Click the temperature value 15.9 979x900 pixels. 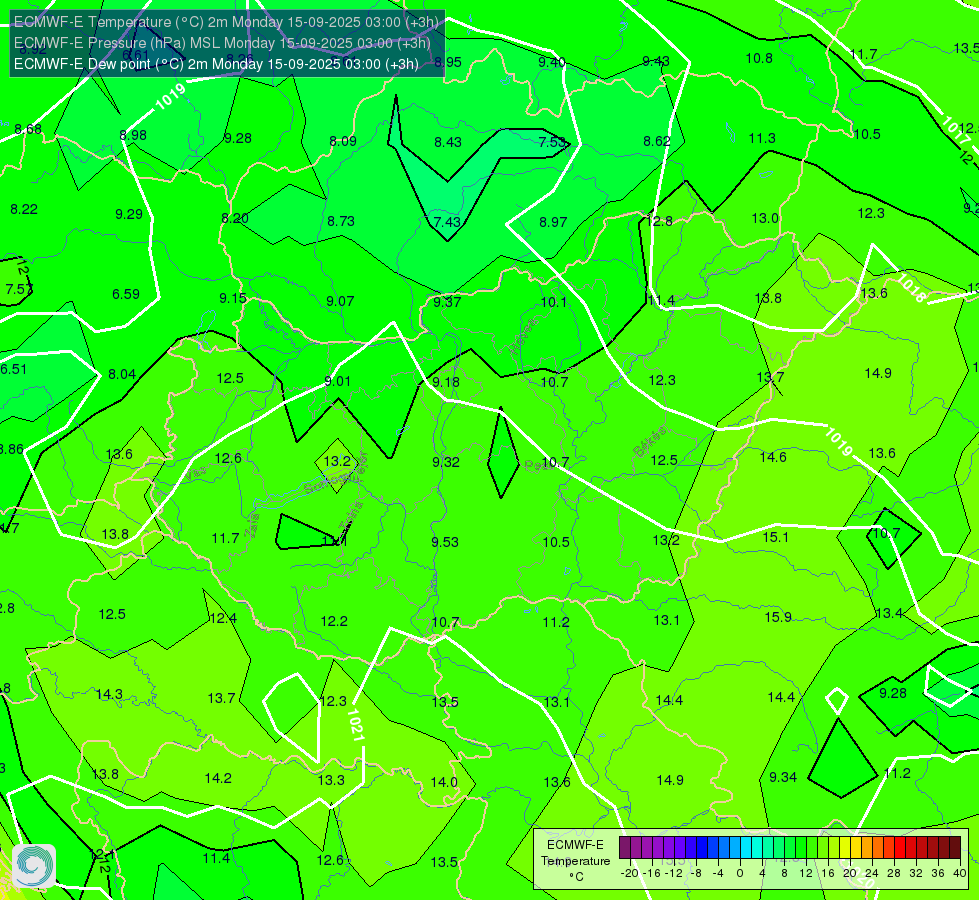(778, 617)
